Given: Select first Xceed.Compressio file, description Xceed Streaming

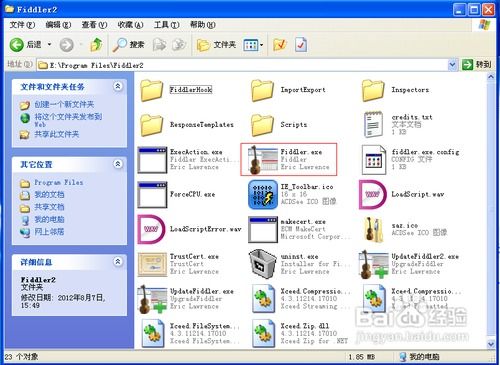Looking at the screenshot, I should coord(263,299).
